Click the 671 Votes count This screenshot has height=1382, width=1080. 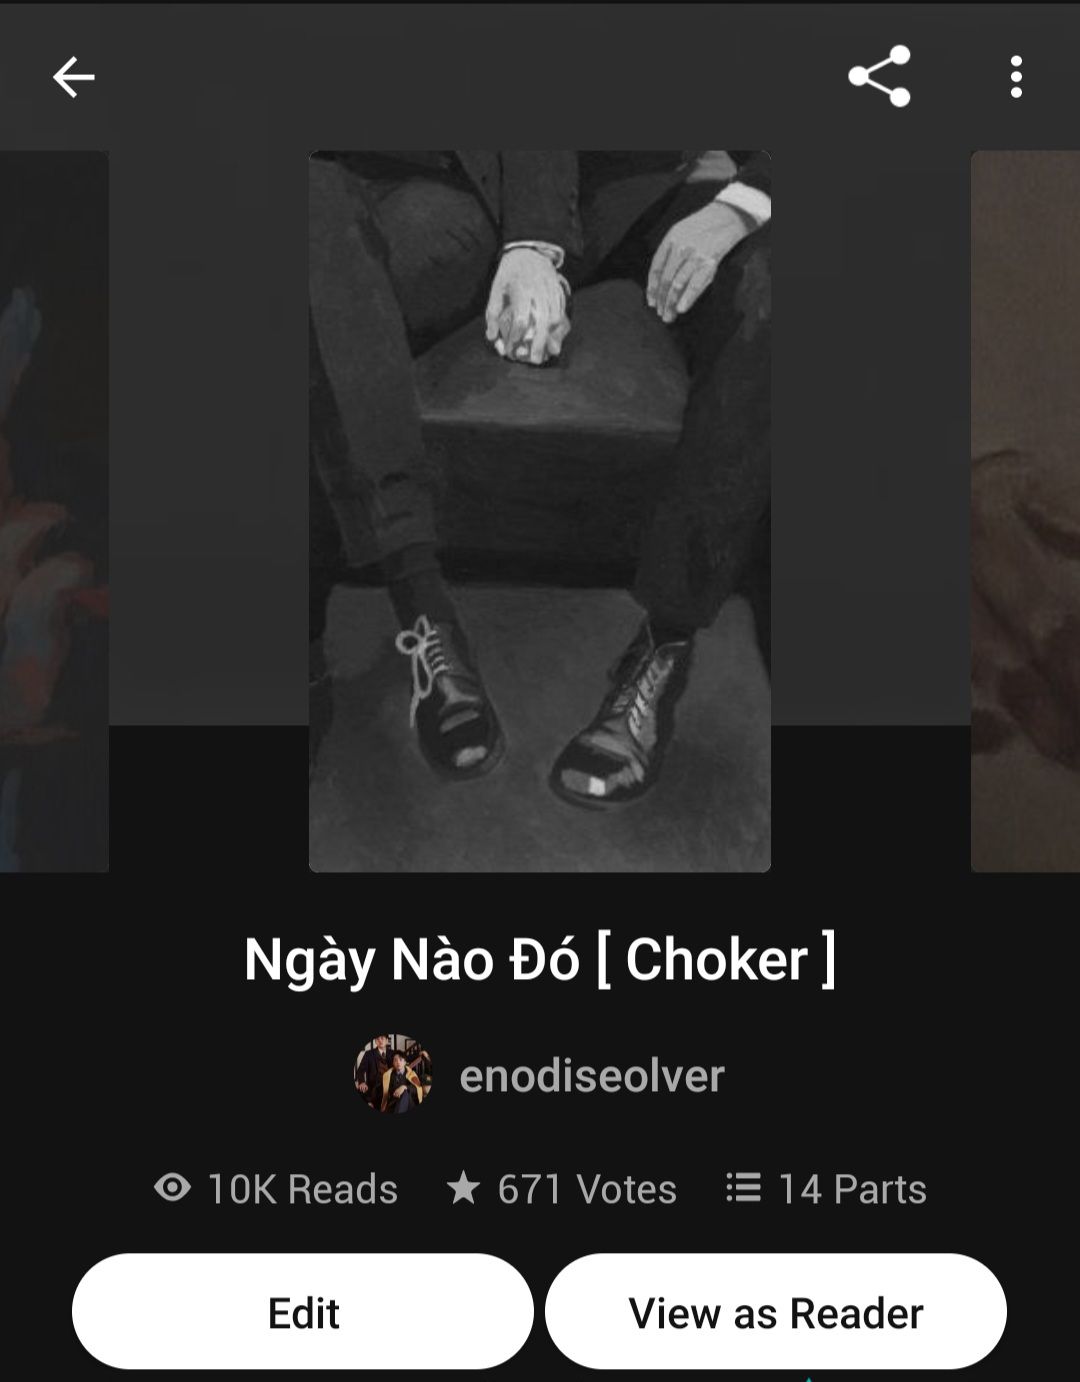pos(587,1188)
